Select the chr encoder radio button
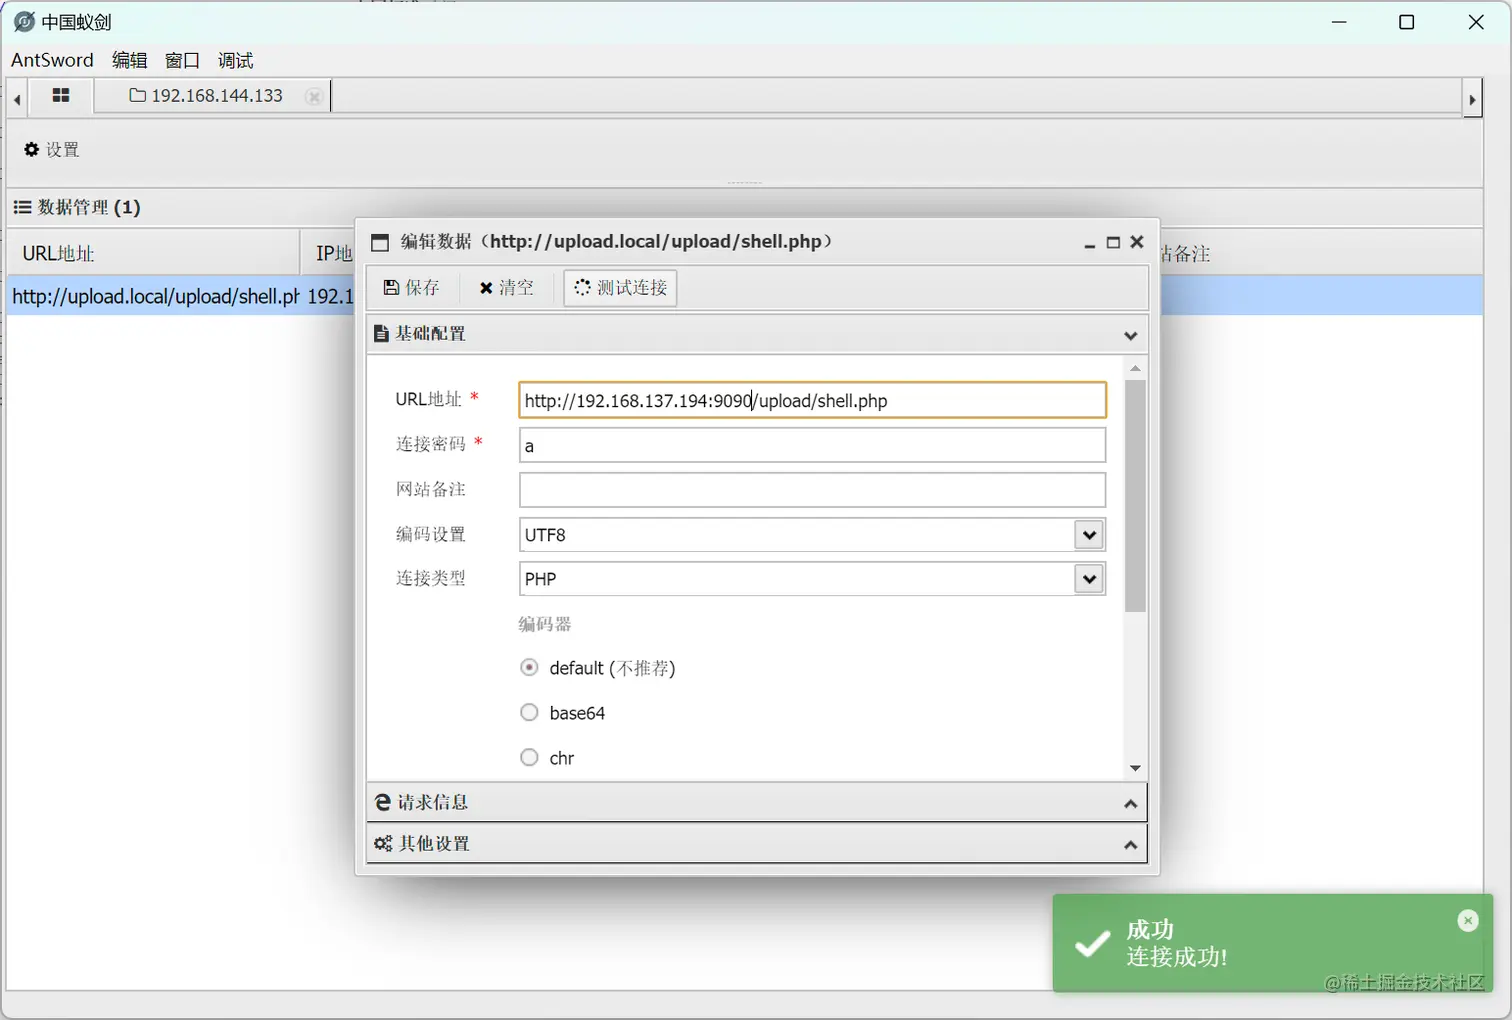This screenshot has height=1020, width=1512. click(529, 757)
